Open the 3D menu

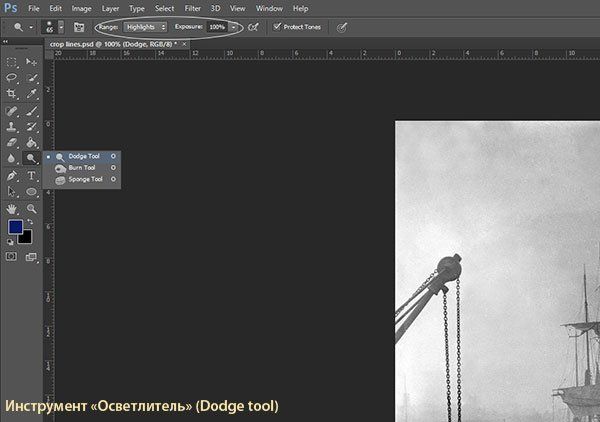(215, 8)
